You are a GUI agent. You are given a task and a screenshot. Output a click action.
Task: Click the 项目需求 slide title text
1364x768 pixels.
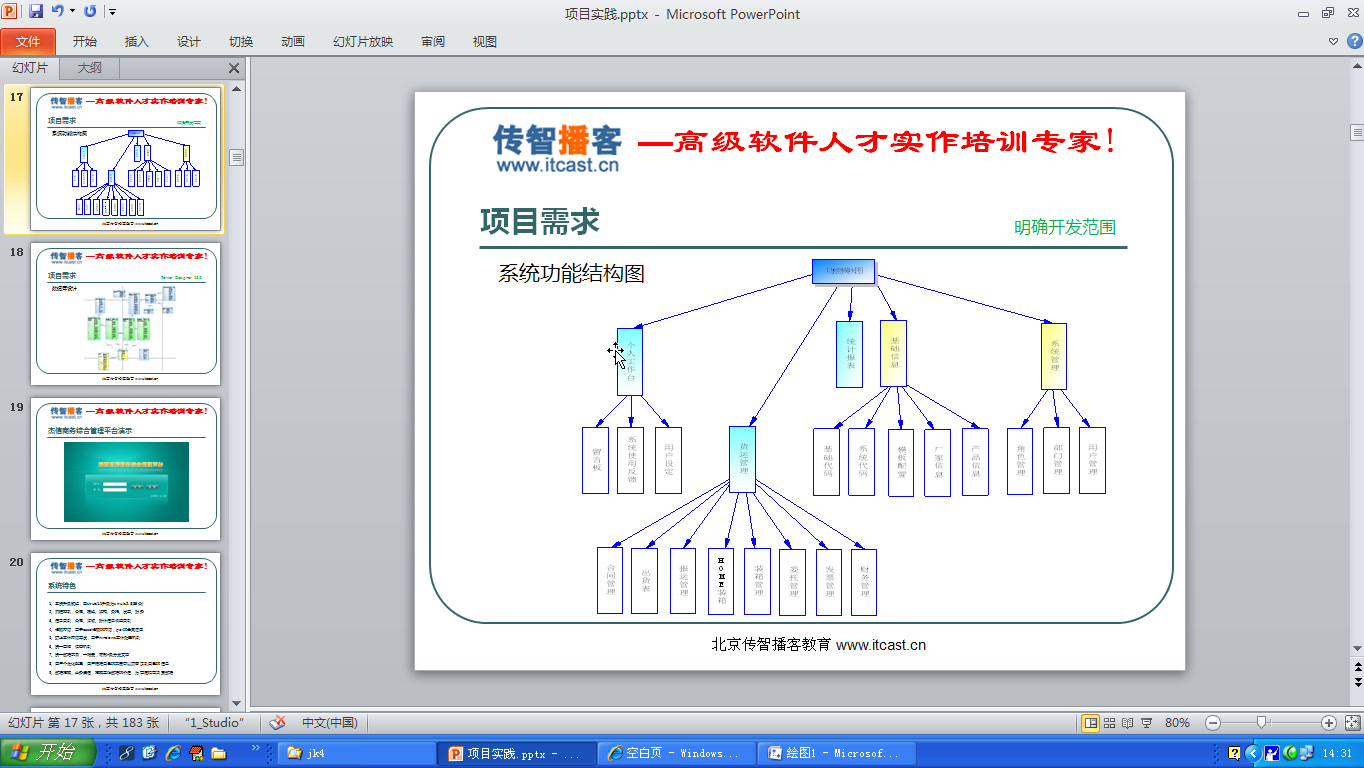coord(540,221)
